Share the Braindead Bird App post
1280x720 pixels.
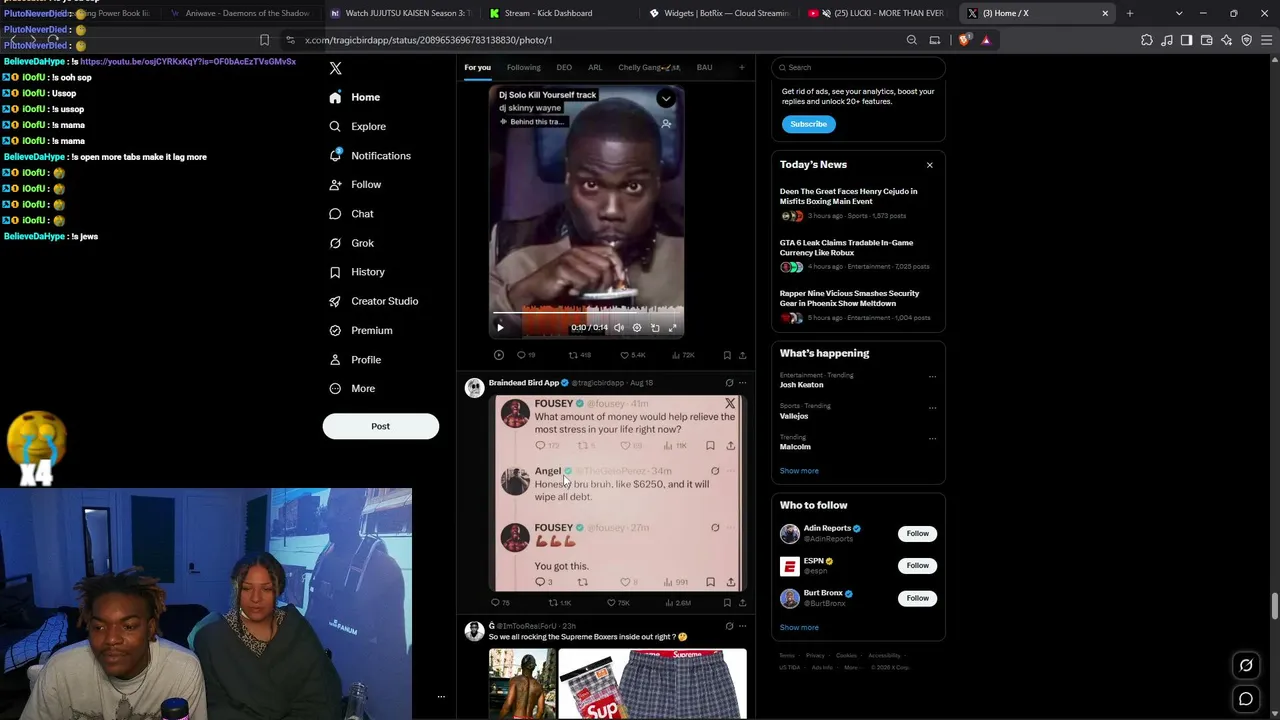click(x=742, y=603)
